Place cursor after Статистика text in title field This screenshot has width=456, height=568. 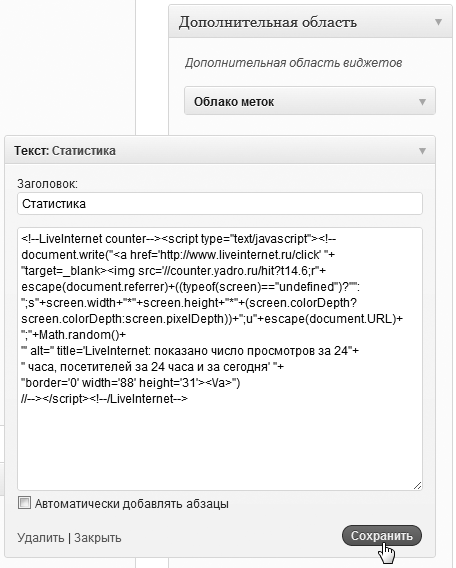click(x=87, y=204)
